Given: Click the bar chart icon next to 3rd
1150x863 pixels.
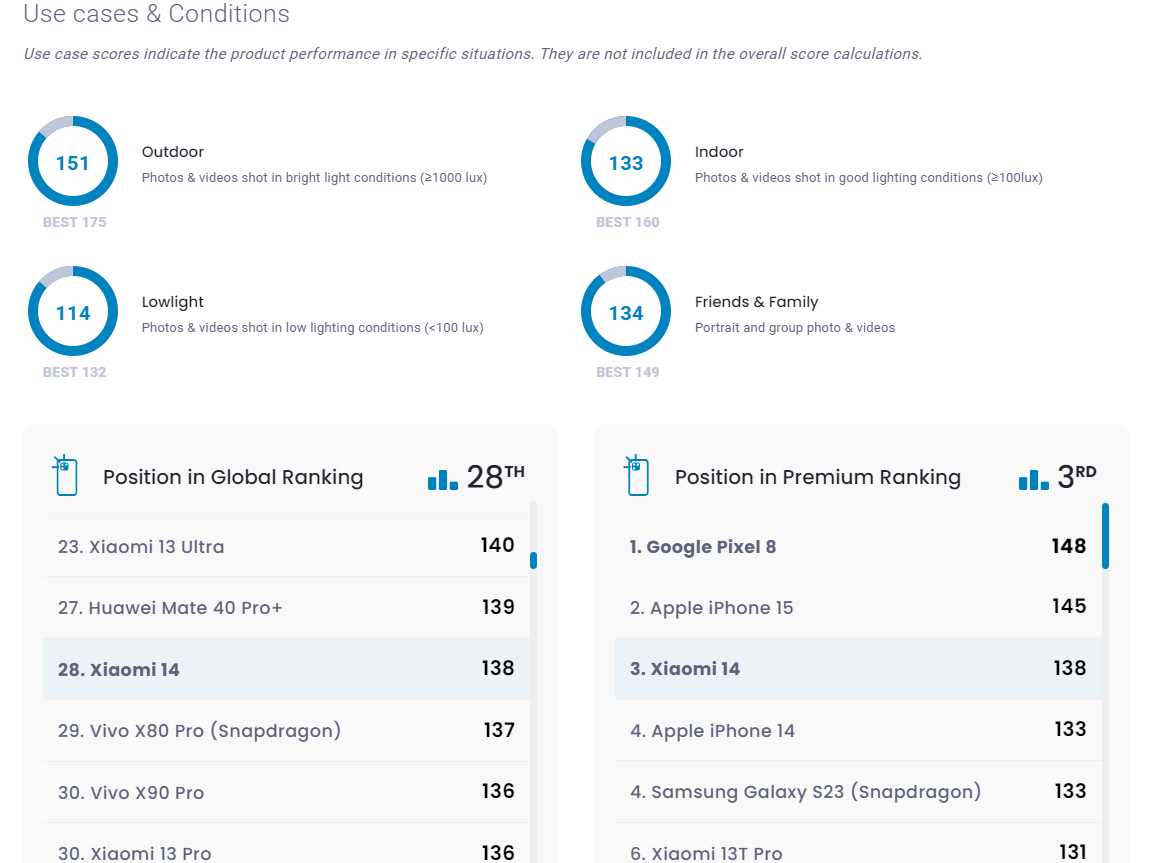Looking at the screenshot, I should click(x=1033, y=480).
